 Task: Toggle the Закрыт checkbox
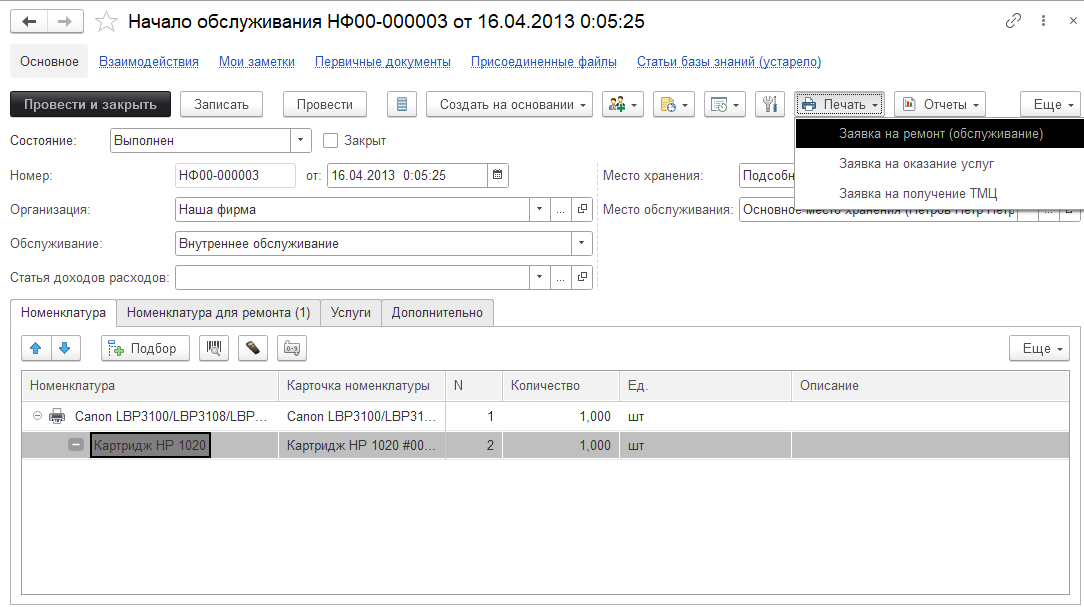click(x=331, y=141)
